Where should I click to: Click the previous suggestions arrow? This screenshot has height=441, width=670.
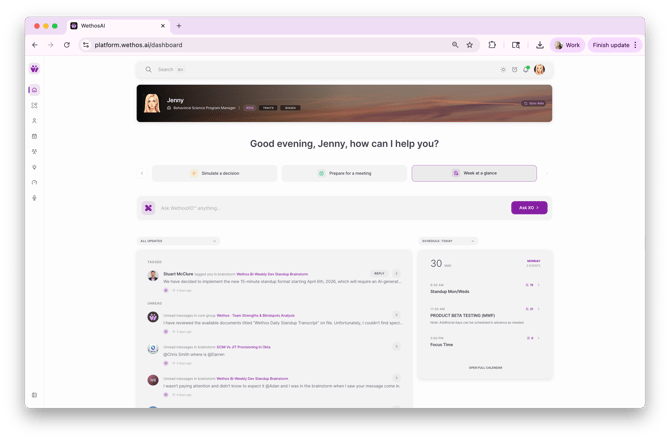point(142,173)
